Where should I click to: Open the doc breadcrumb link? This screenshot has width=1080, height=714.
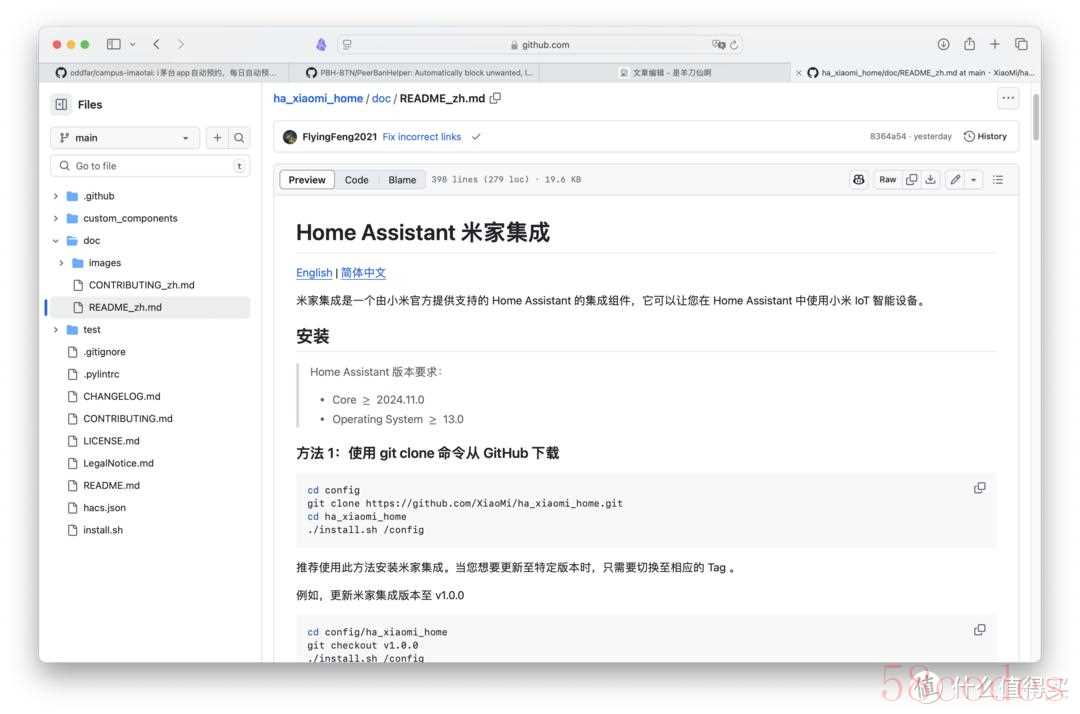point(381,98)
